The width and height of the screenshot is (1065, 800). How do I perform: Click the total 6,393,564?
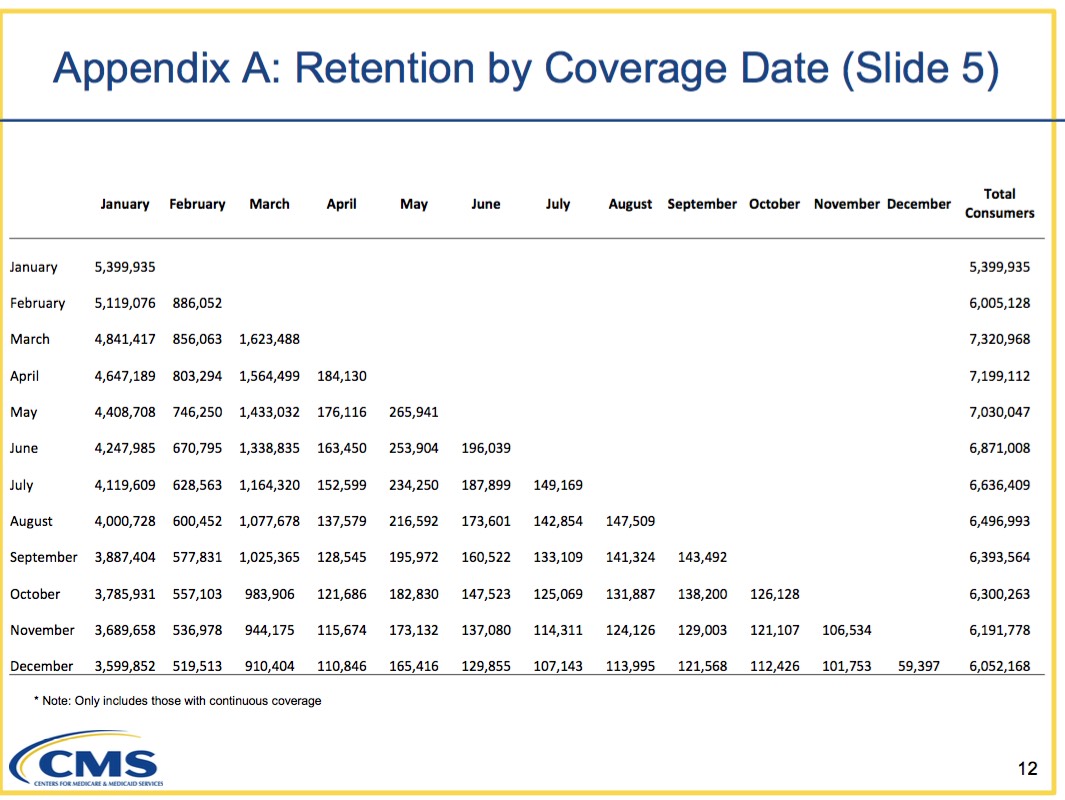999,558
